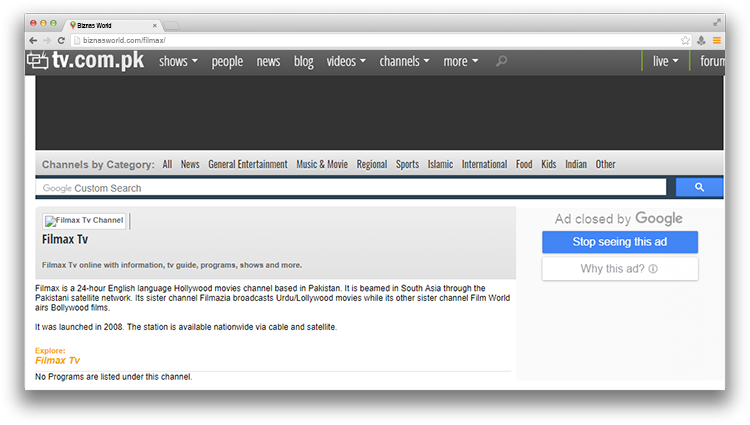Open the Chrome hamburger menu
The height and width of the screenshot is (425, 750).
pos(716,40)
